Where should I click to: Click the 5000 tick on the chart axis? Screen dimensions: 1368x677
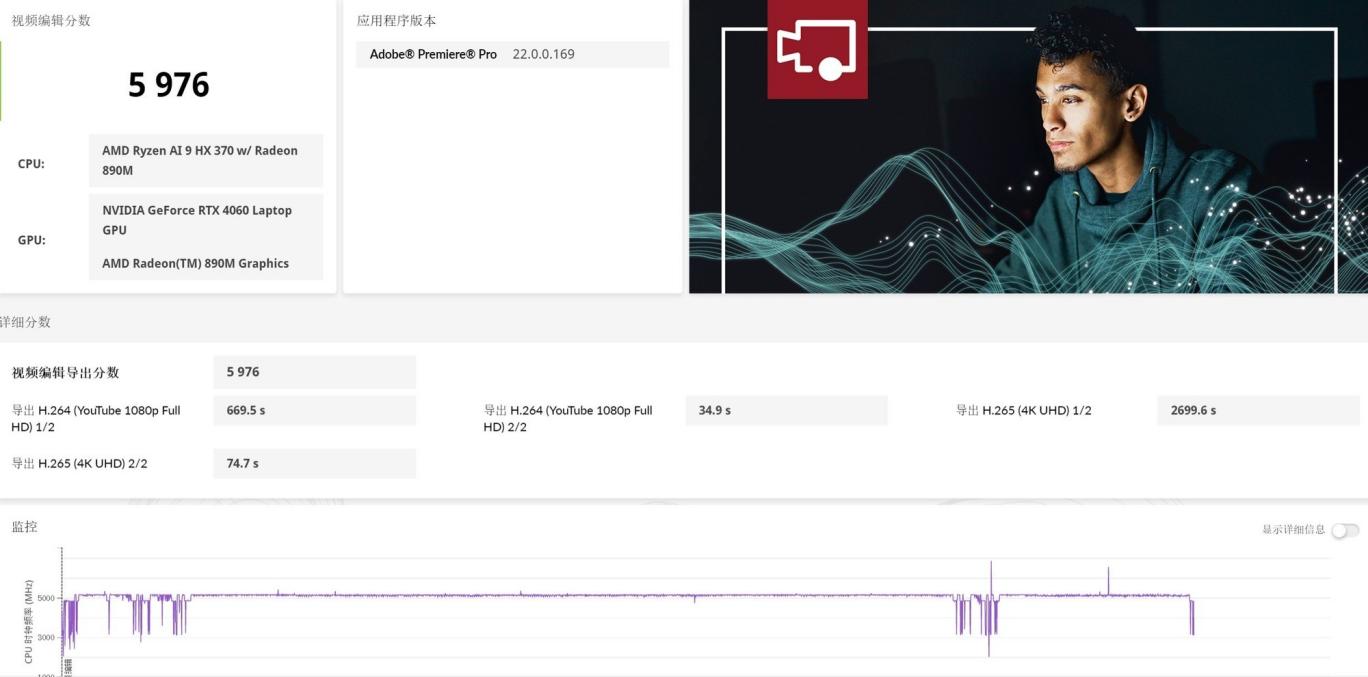[x=46, y=598]
